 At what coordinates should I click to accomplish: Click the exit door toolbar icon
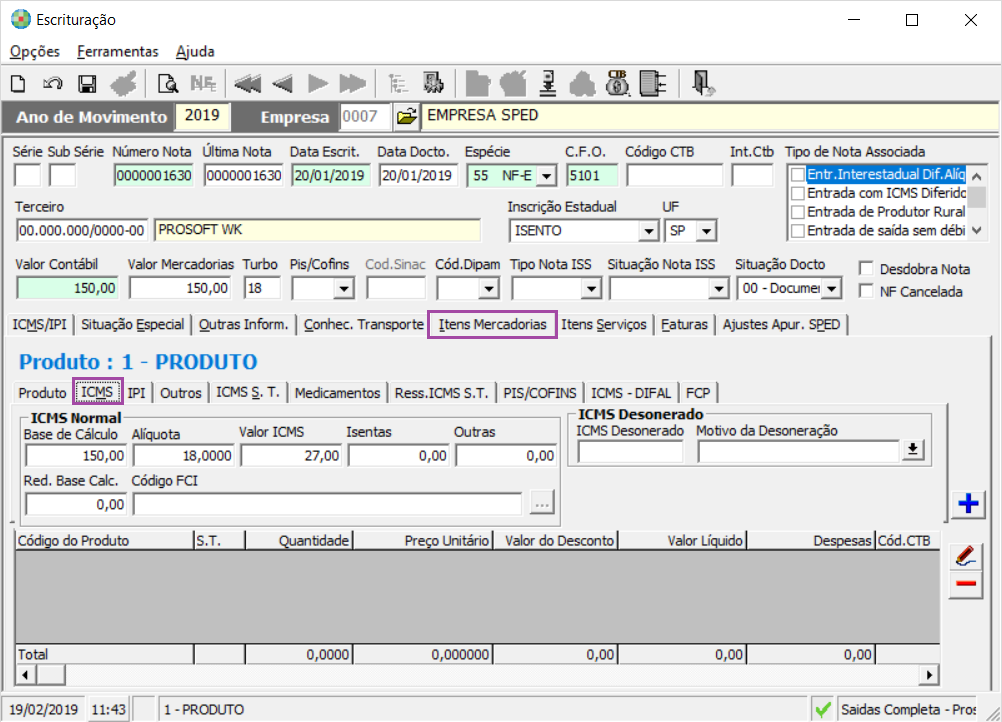click(x=703, y=84)
